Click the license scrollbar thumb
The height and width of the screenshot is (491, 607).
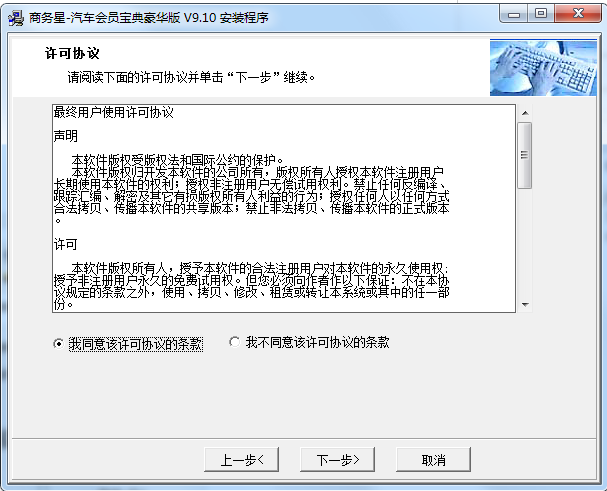(x=525, y=155)
